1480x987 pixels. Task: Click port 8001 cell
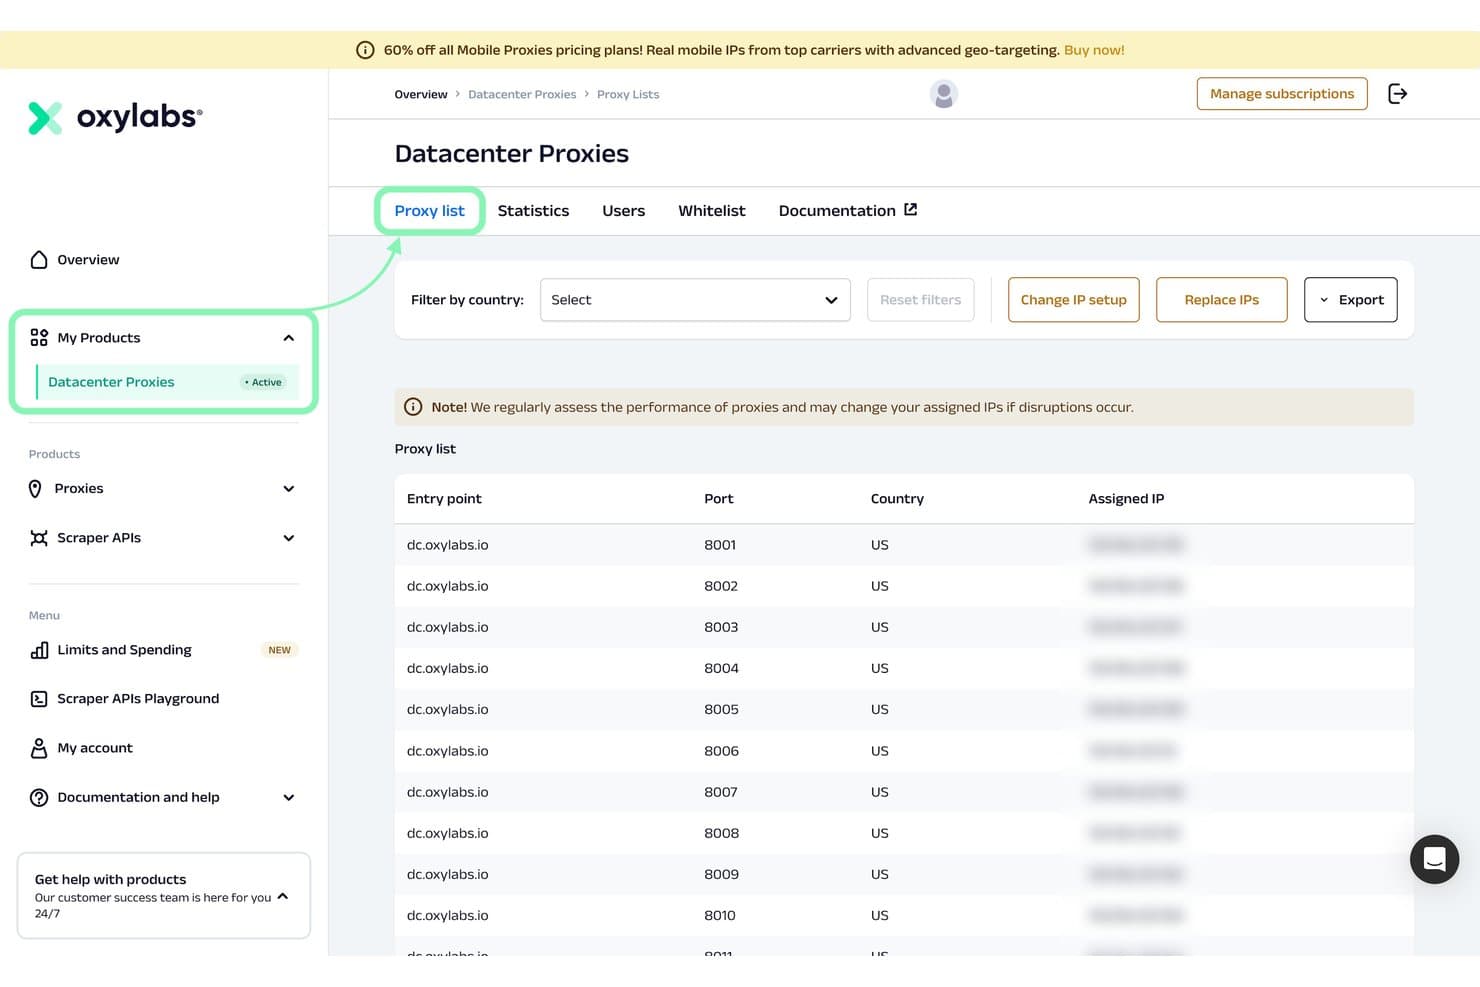[720, 545]
